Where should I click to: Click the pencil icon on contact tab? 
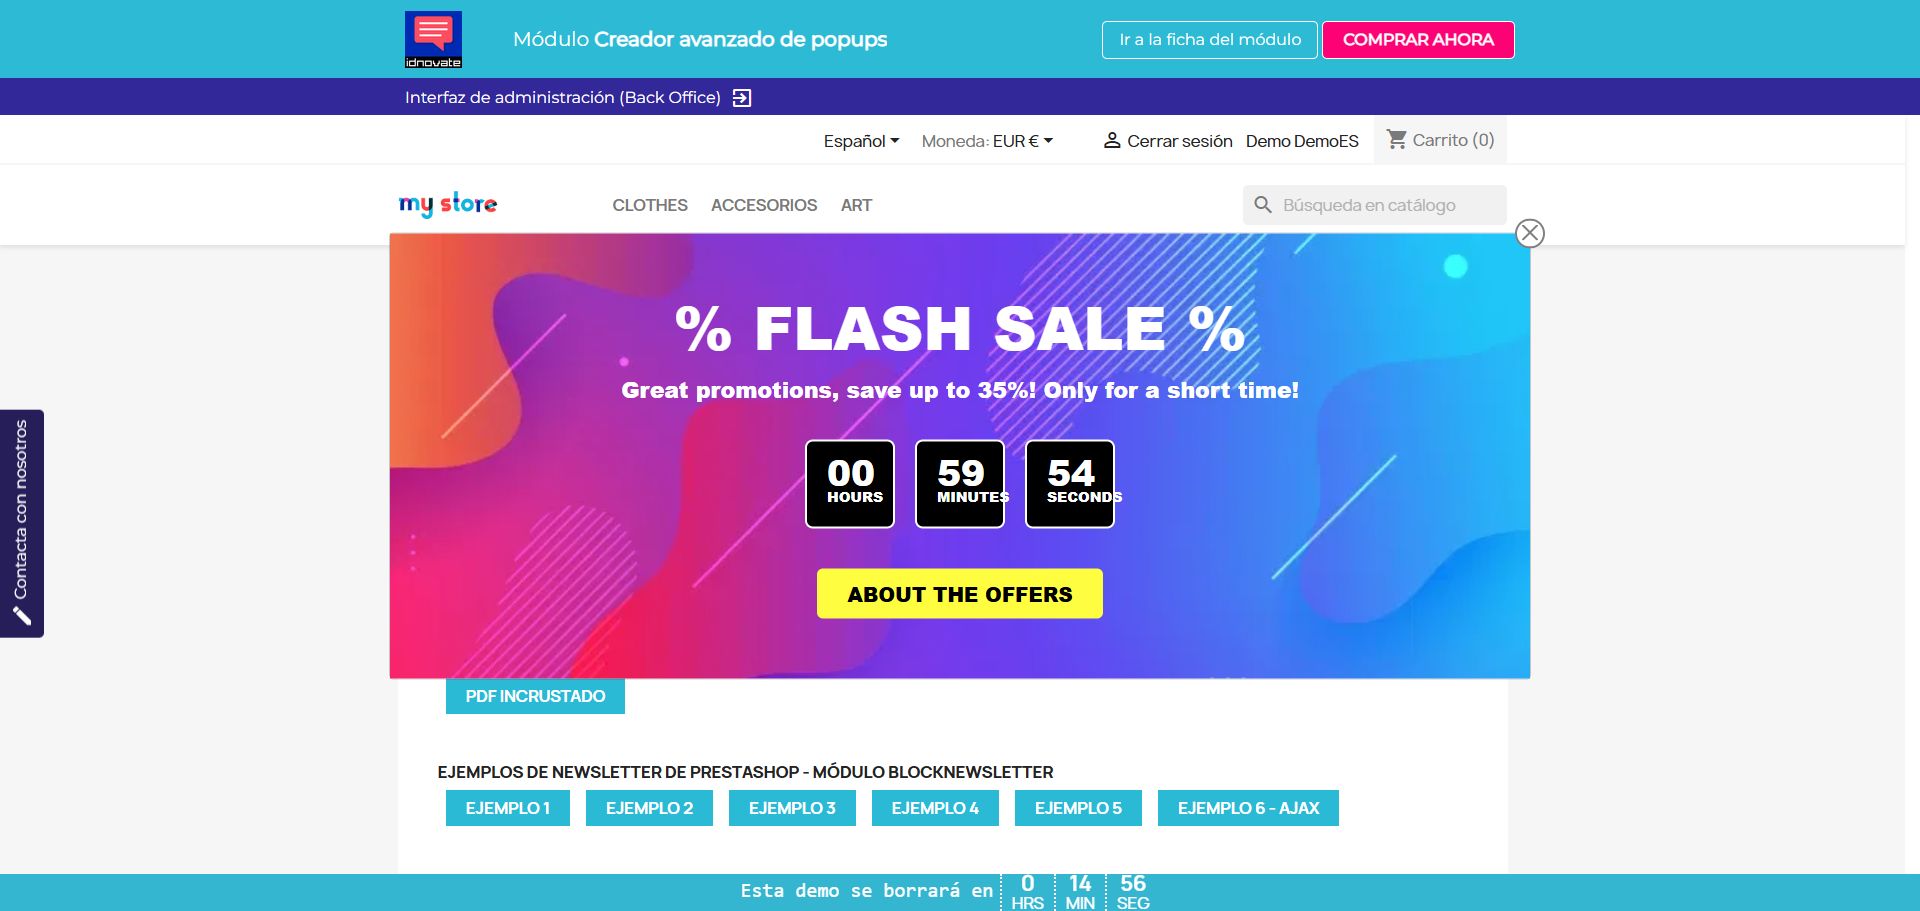pos(22,616)
